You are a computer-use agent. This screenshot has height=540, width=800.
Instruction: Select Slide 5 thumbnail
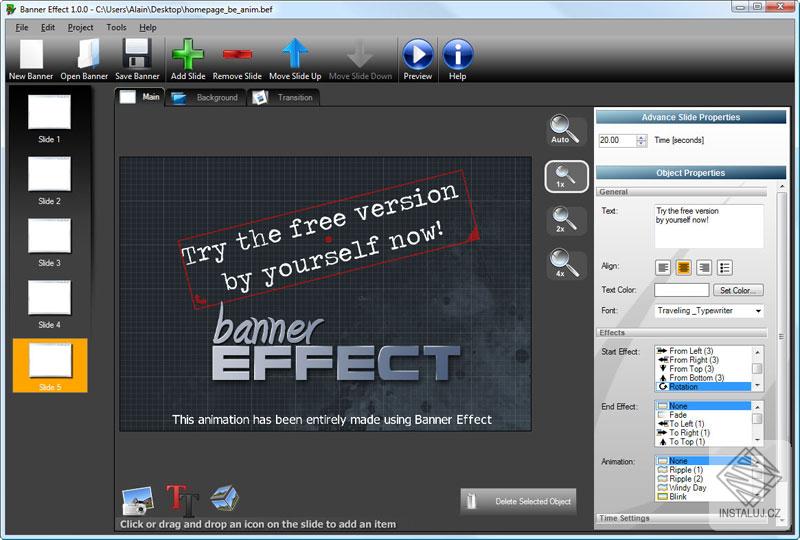(50, 365)
